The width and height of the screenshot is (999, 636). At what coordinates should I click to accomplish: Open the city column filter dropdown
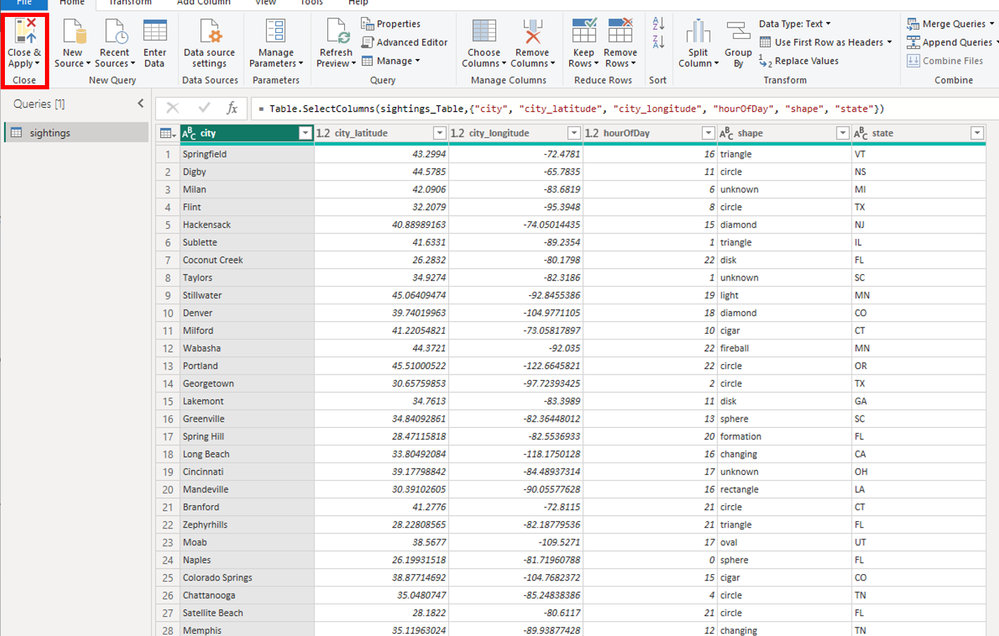[305, 133]
